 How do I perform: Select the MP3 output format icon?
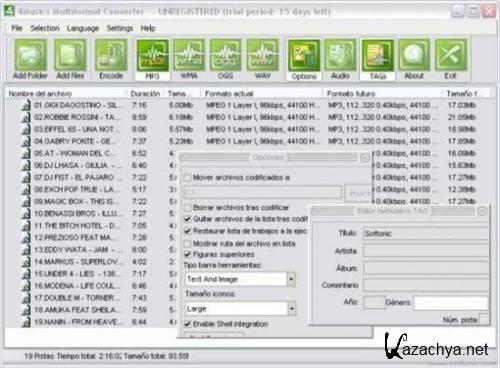point(152,59)
